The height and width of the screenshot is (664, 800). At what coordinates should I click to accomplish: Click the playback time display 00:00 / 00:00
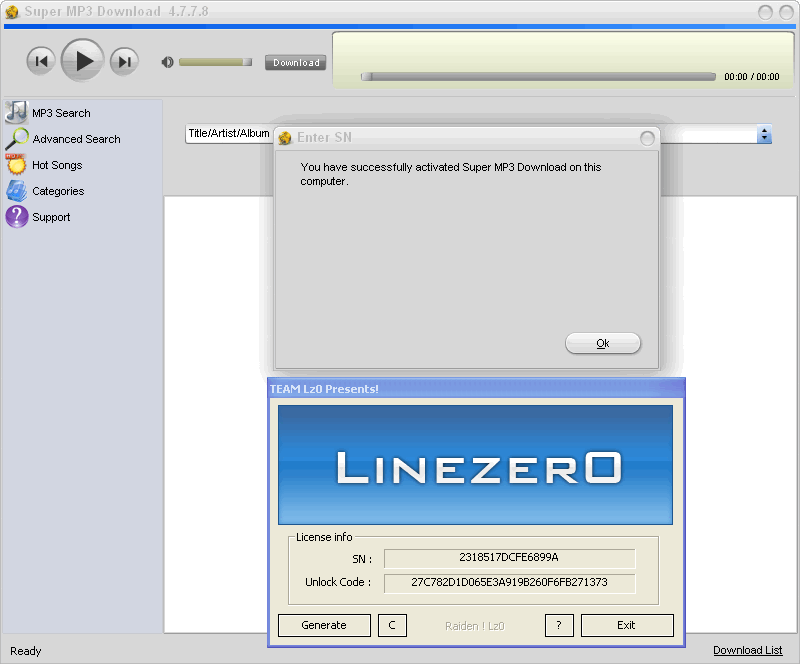752,77
